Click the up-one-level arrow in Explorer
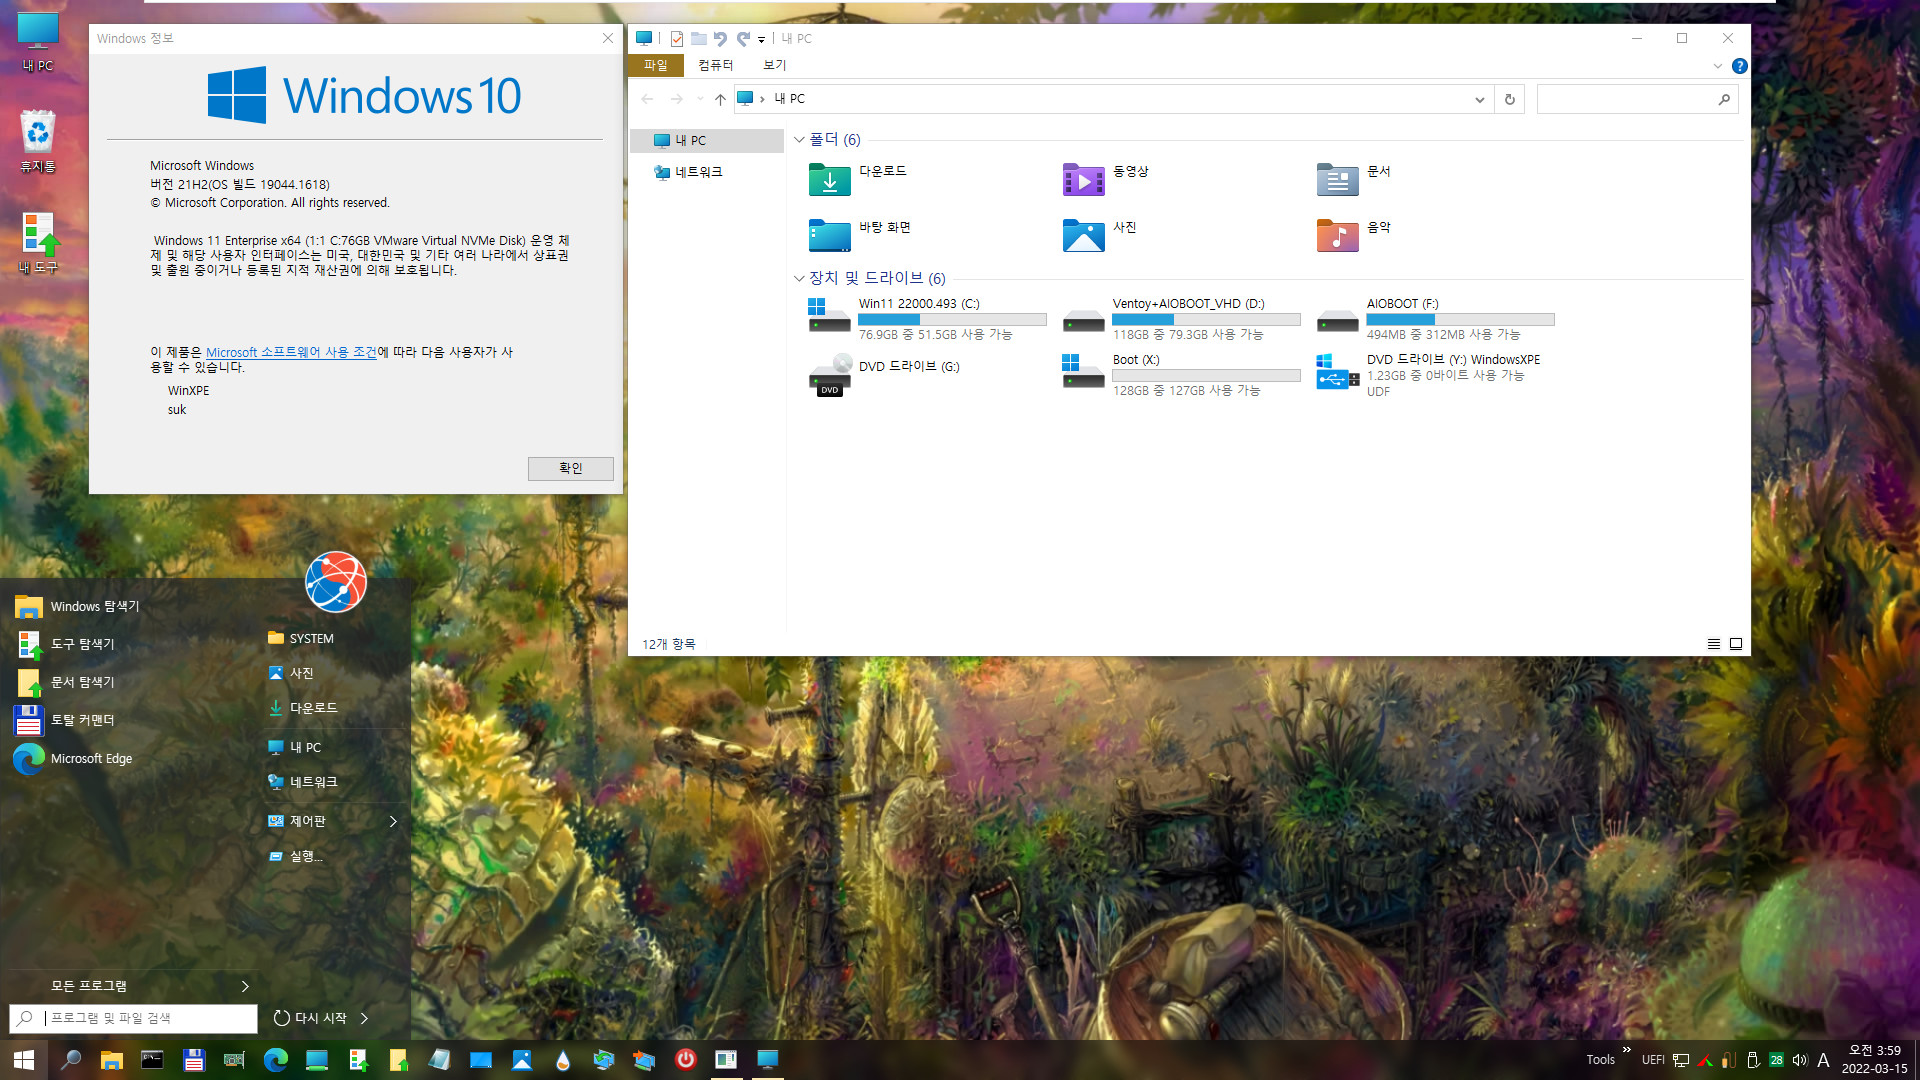Viewport: 1920px width, 1080px height. coord(720,99)
